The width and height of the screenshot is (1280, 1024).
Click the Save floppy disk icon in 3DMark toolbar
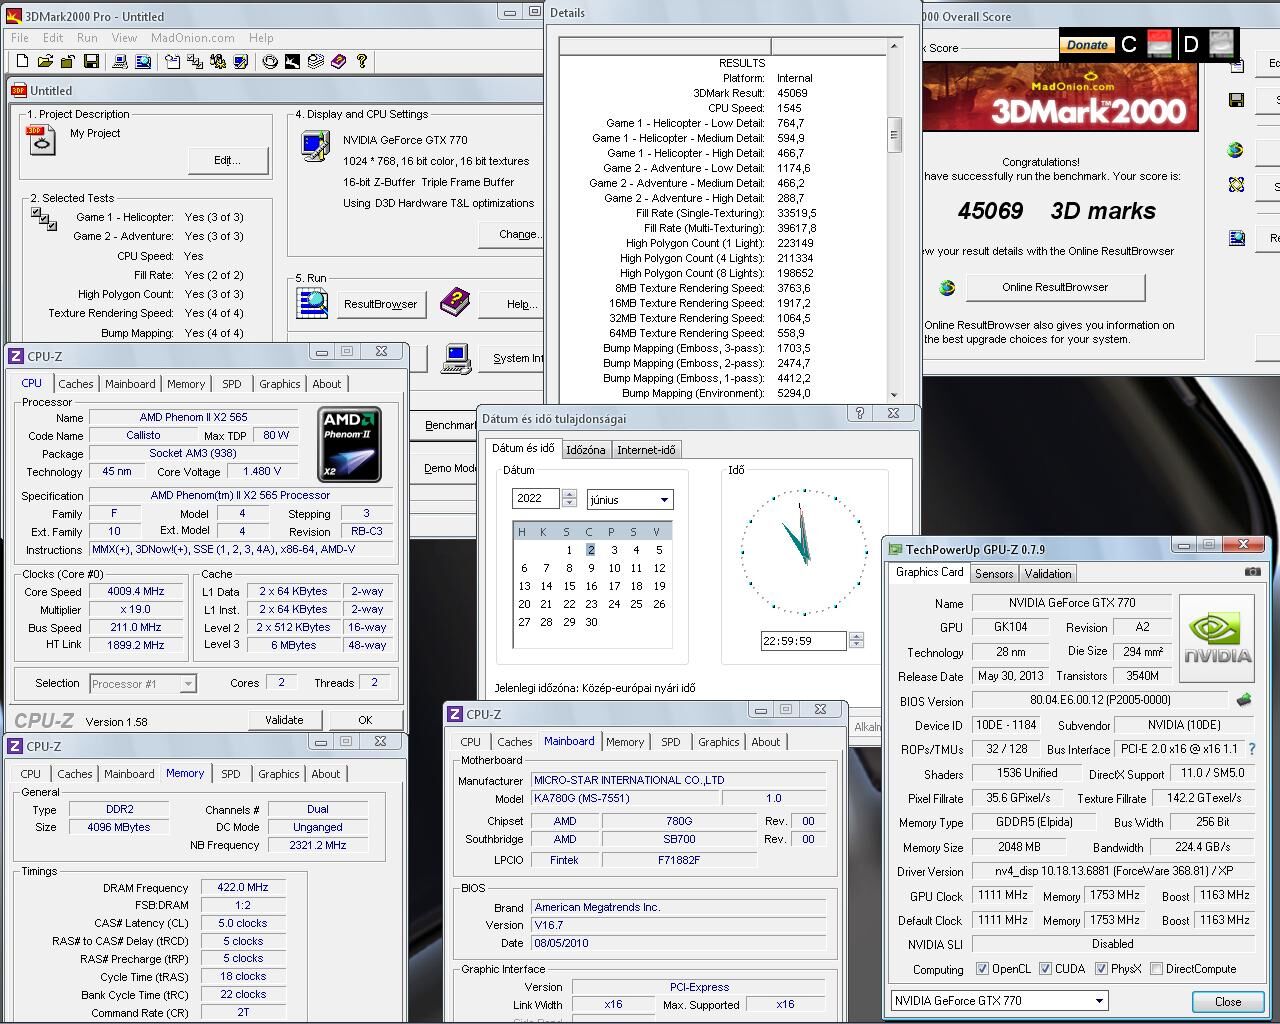(91, 62)
